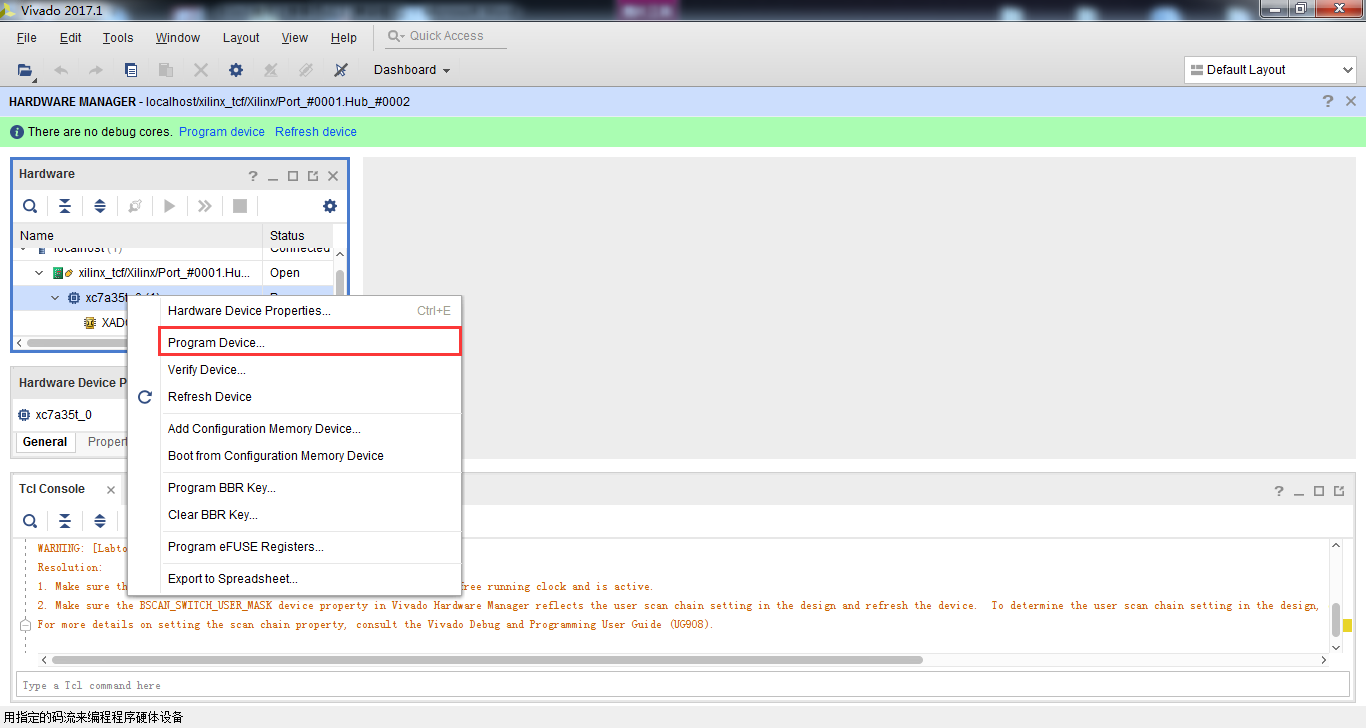This screenshot has height=728, width=1366.
Task: Collapse the folded Tcl Console message marker
Action: pyautogui.click(x=25, y=625)
